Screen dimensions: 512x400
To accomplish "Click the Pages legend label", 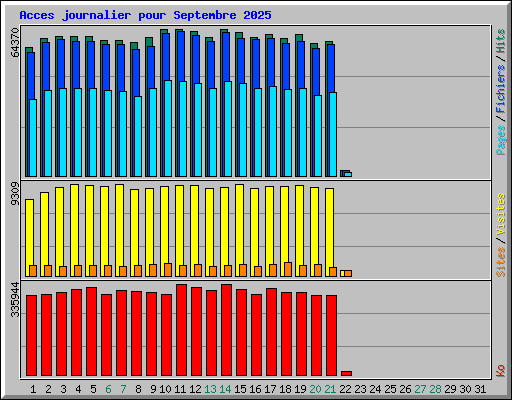I will [x=501, y=140].
